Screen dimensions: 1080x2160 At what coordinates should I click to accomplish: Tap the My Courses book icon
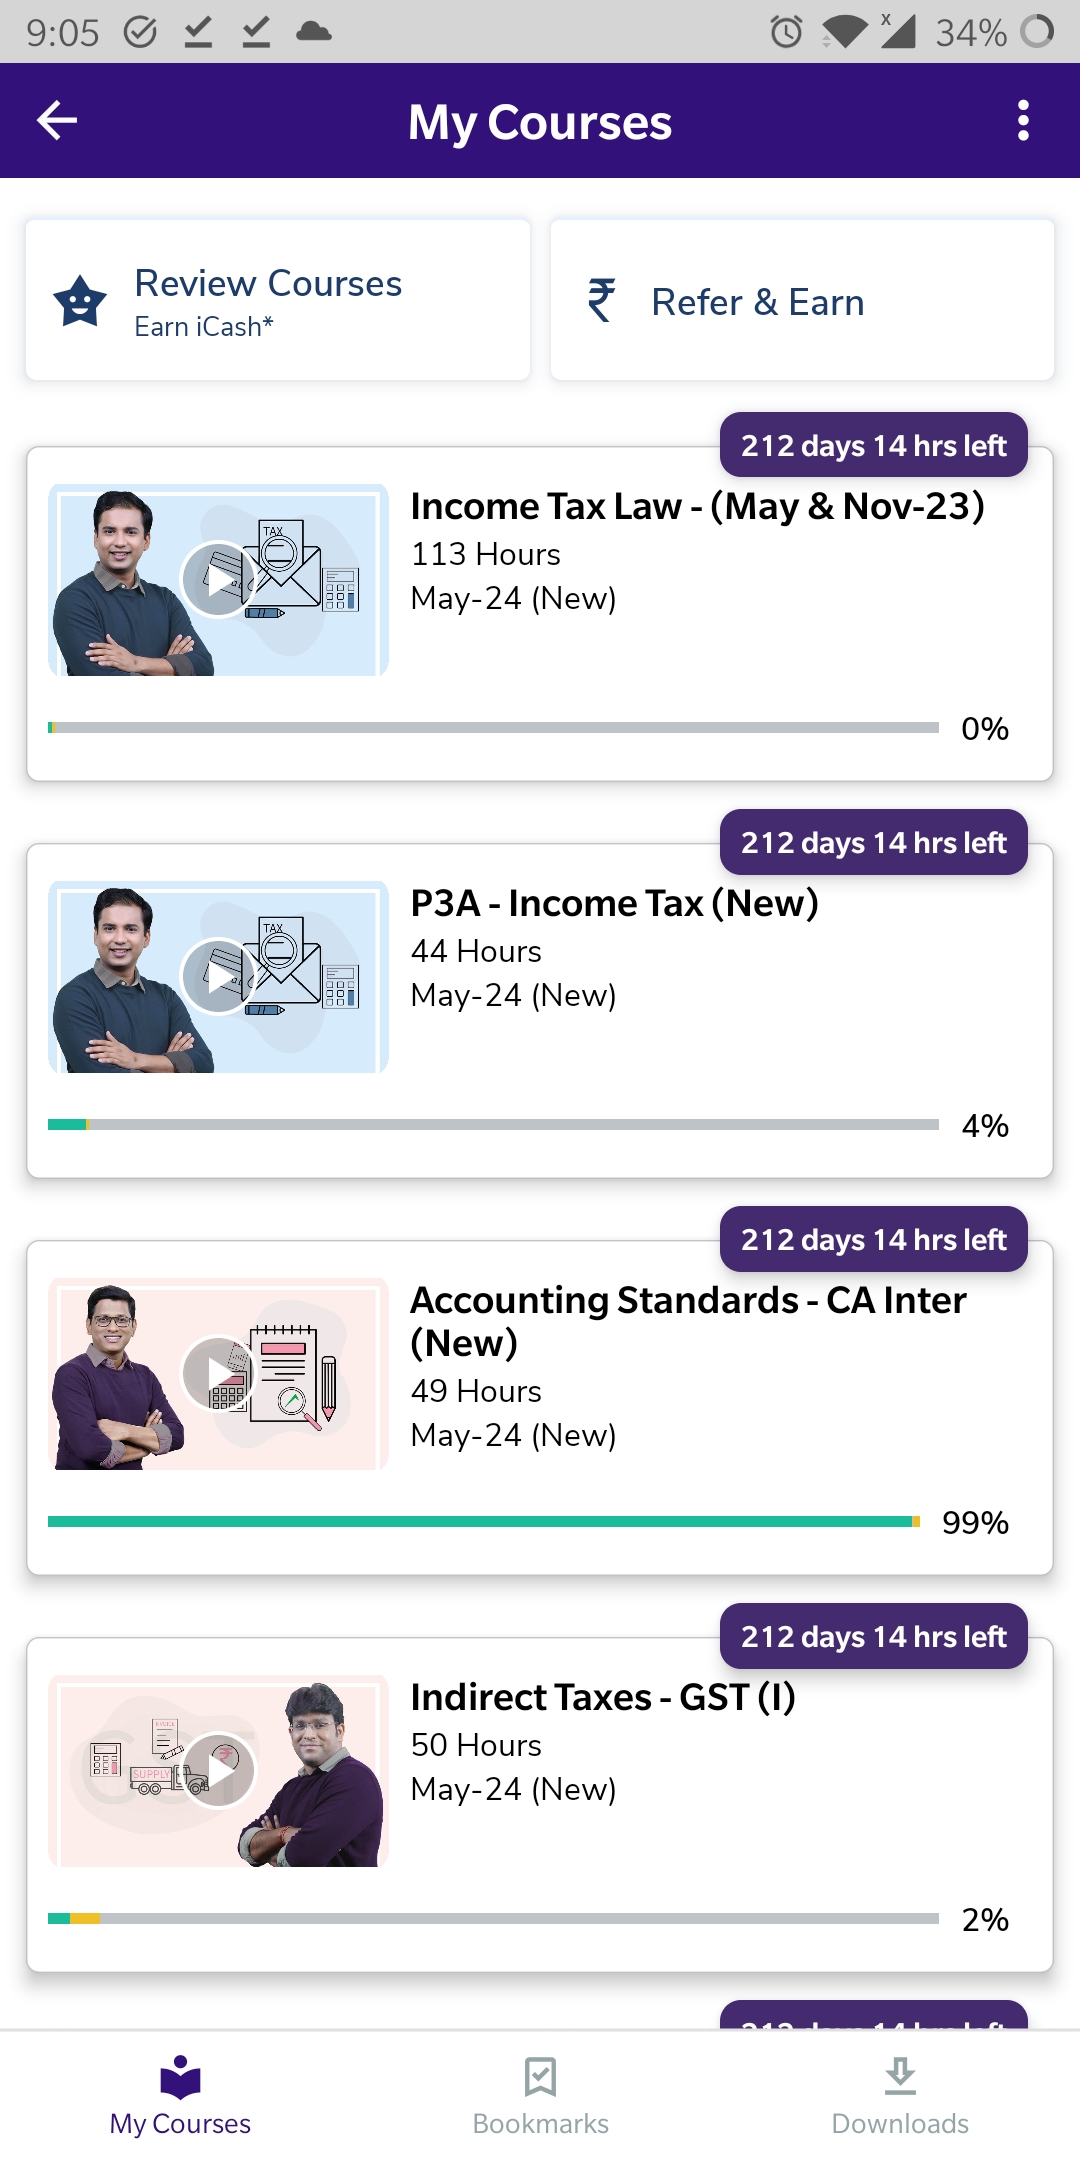[x=180, y=2077]
